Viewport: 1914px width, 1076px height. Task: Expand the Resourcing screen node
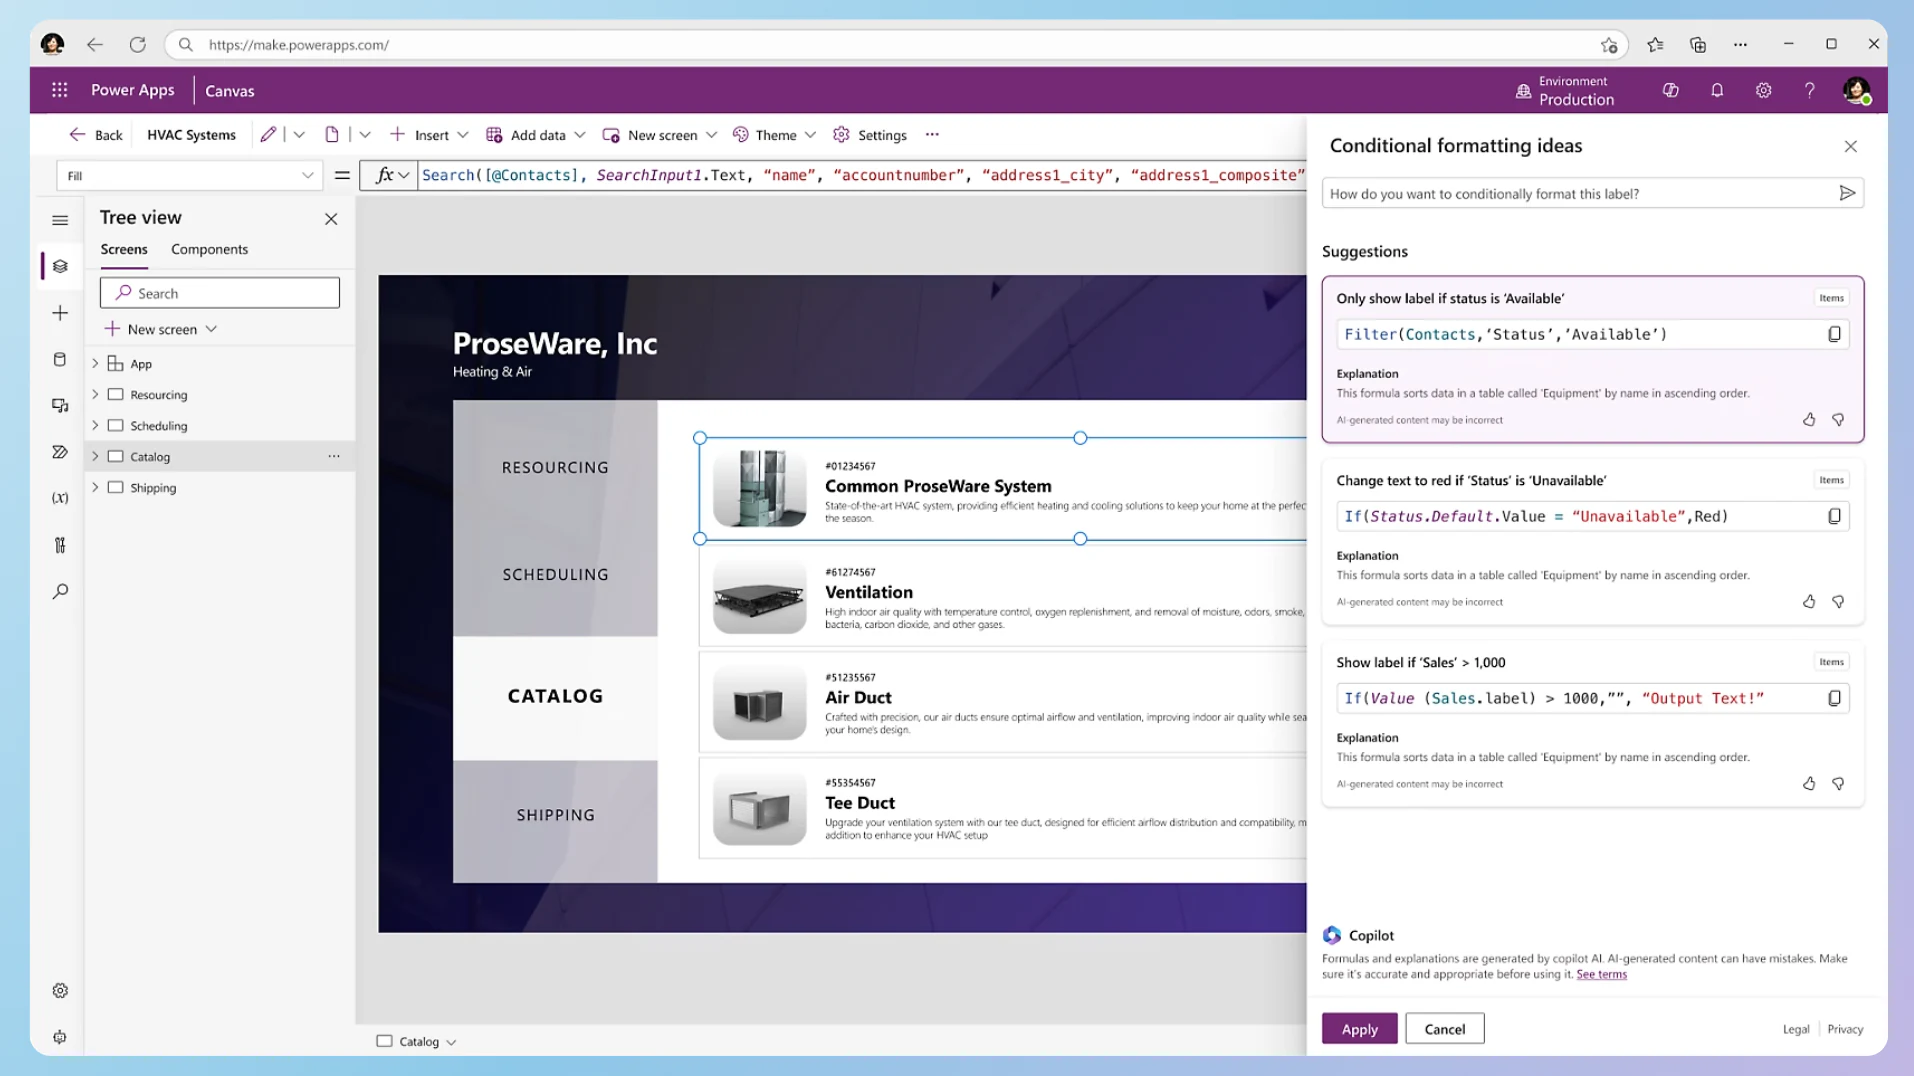coord(95,394)
